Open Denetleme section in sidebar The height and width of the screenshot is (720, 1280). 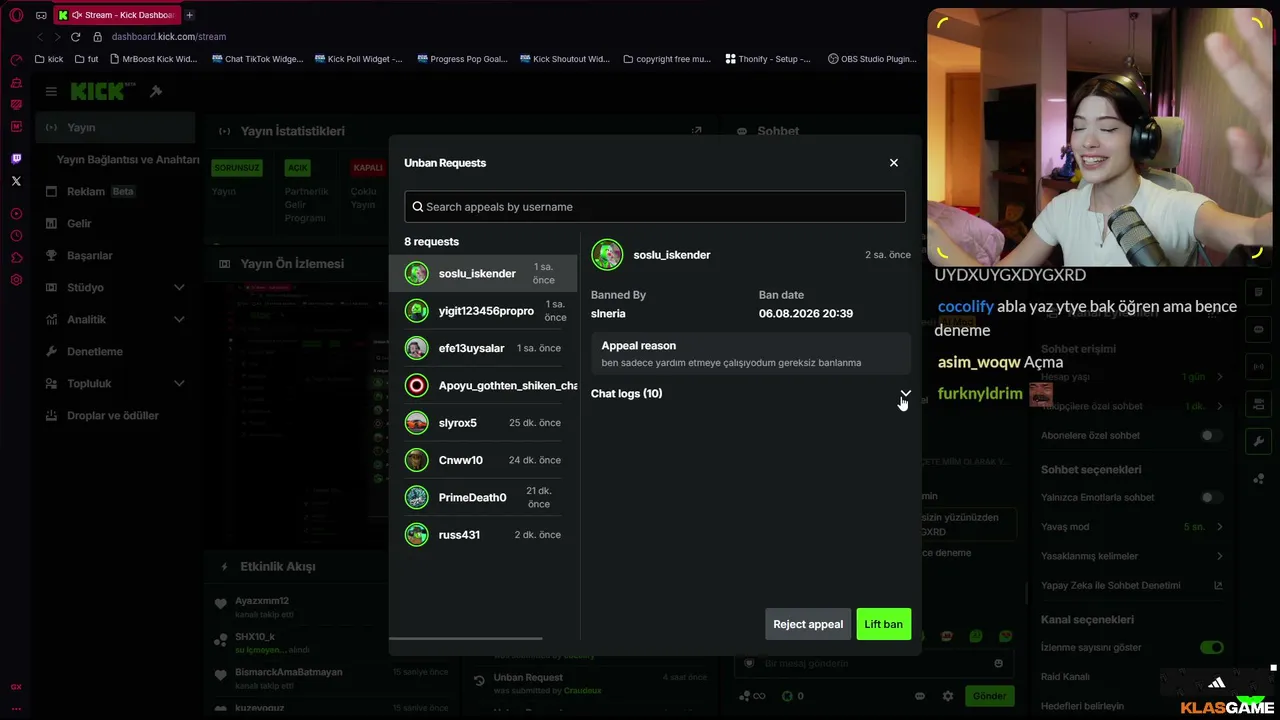point(116,352)
